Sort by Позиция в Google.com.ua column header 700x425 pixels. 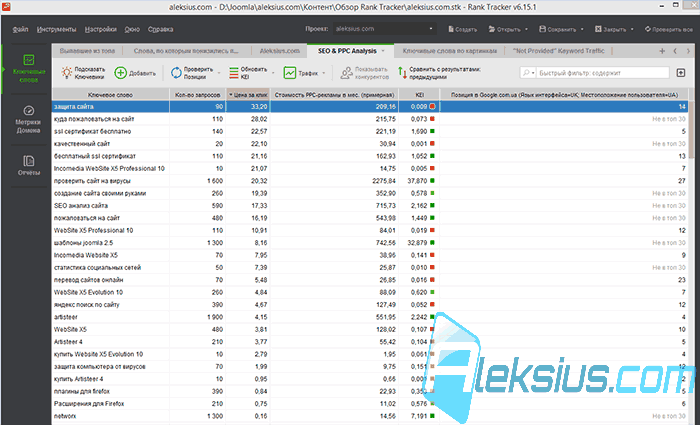pyautogui.click(x=564, y=95)
